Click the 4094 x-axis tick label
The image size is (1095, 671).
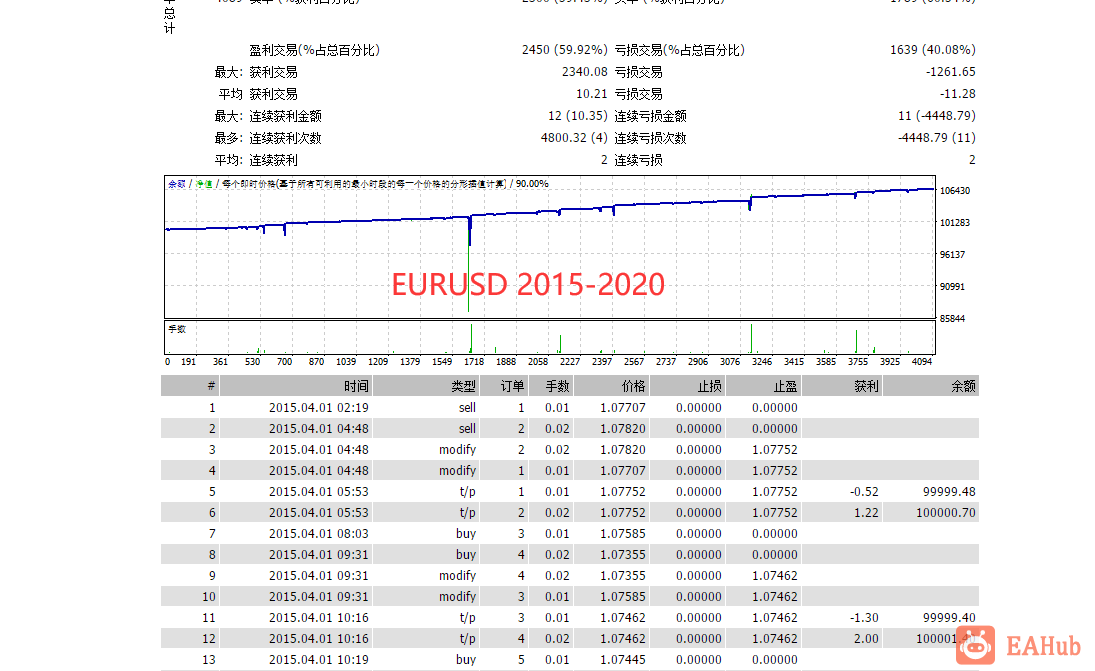coord(922,362)
